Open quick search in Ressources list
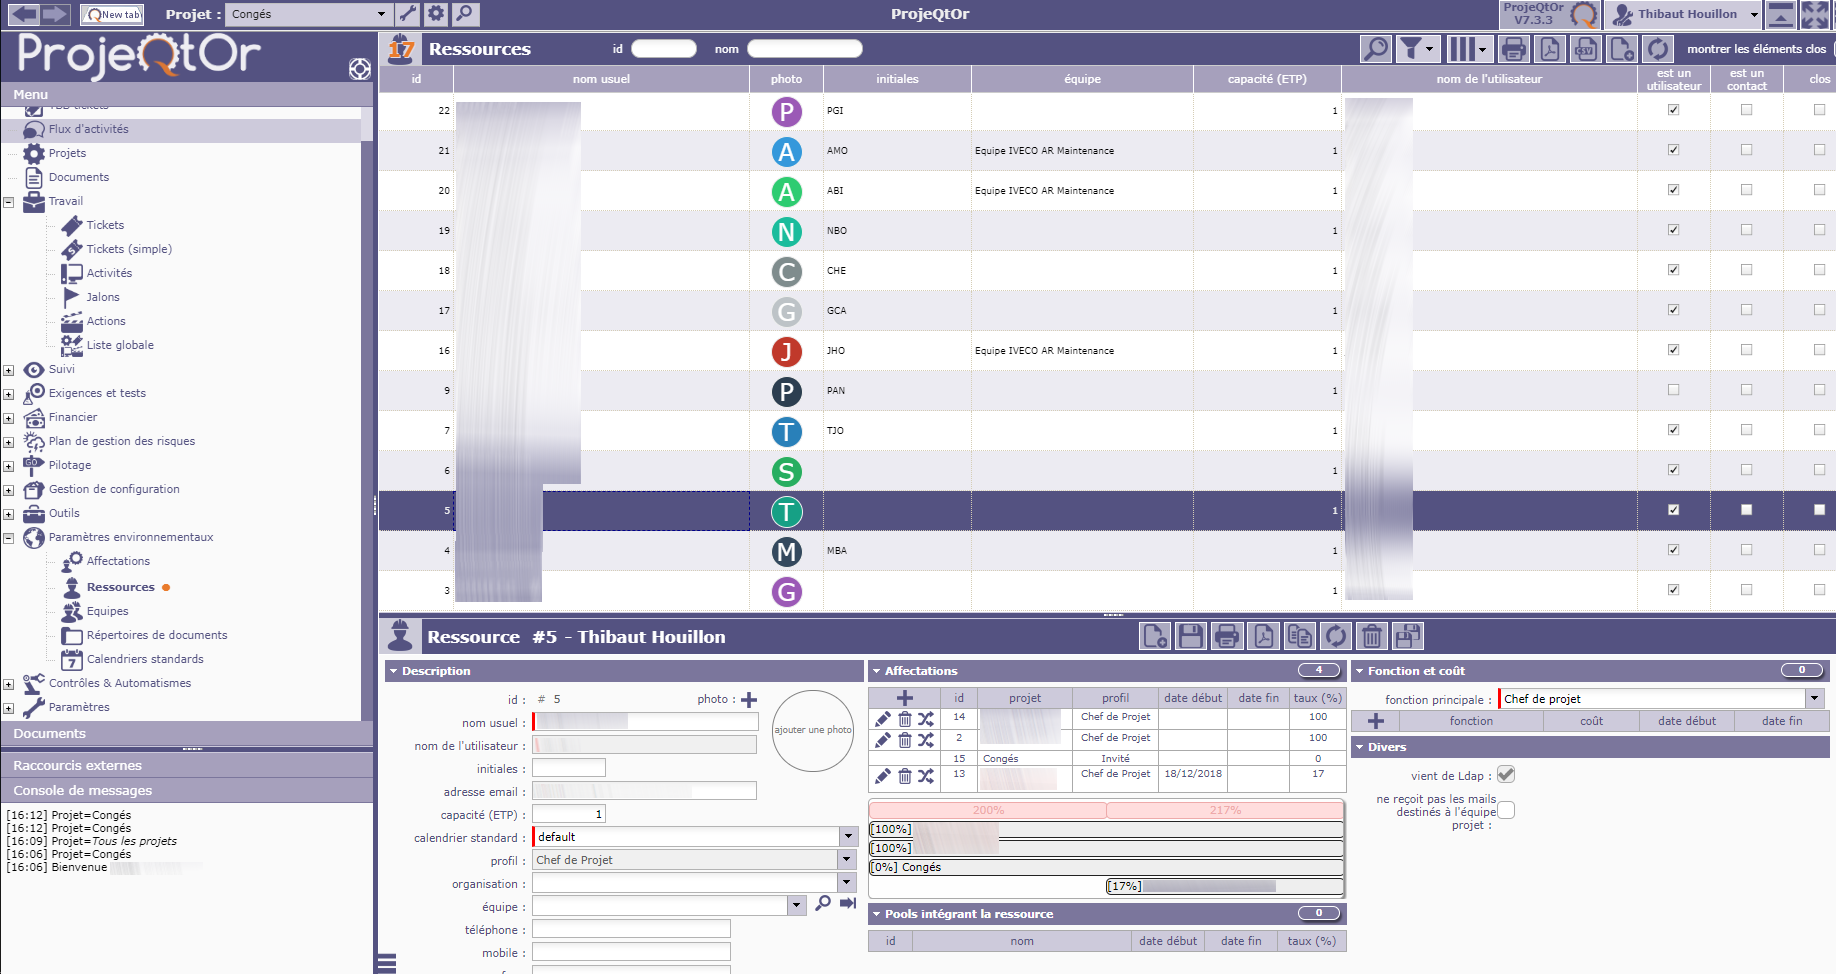1836x974 pixels. tap(1376, 49)
